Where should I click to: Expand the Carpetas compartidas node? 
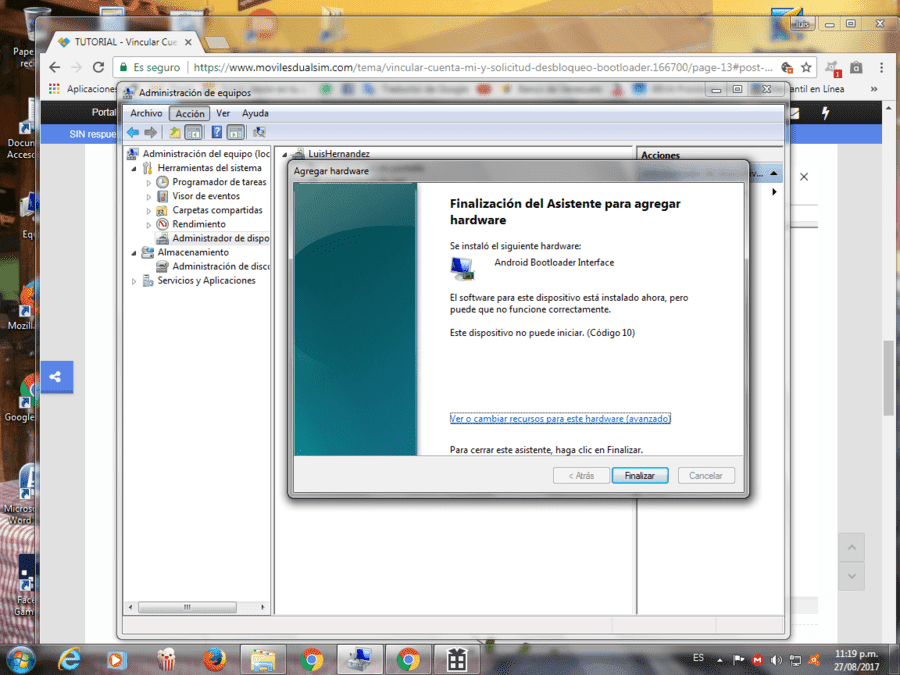pos(149,211)
